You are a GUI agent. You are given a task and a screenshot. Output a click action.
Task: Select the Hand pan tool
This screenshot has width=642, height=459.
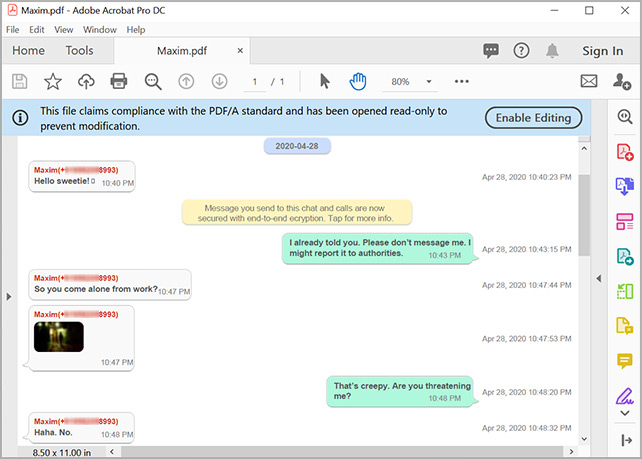tap(358, 81)
